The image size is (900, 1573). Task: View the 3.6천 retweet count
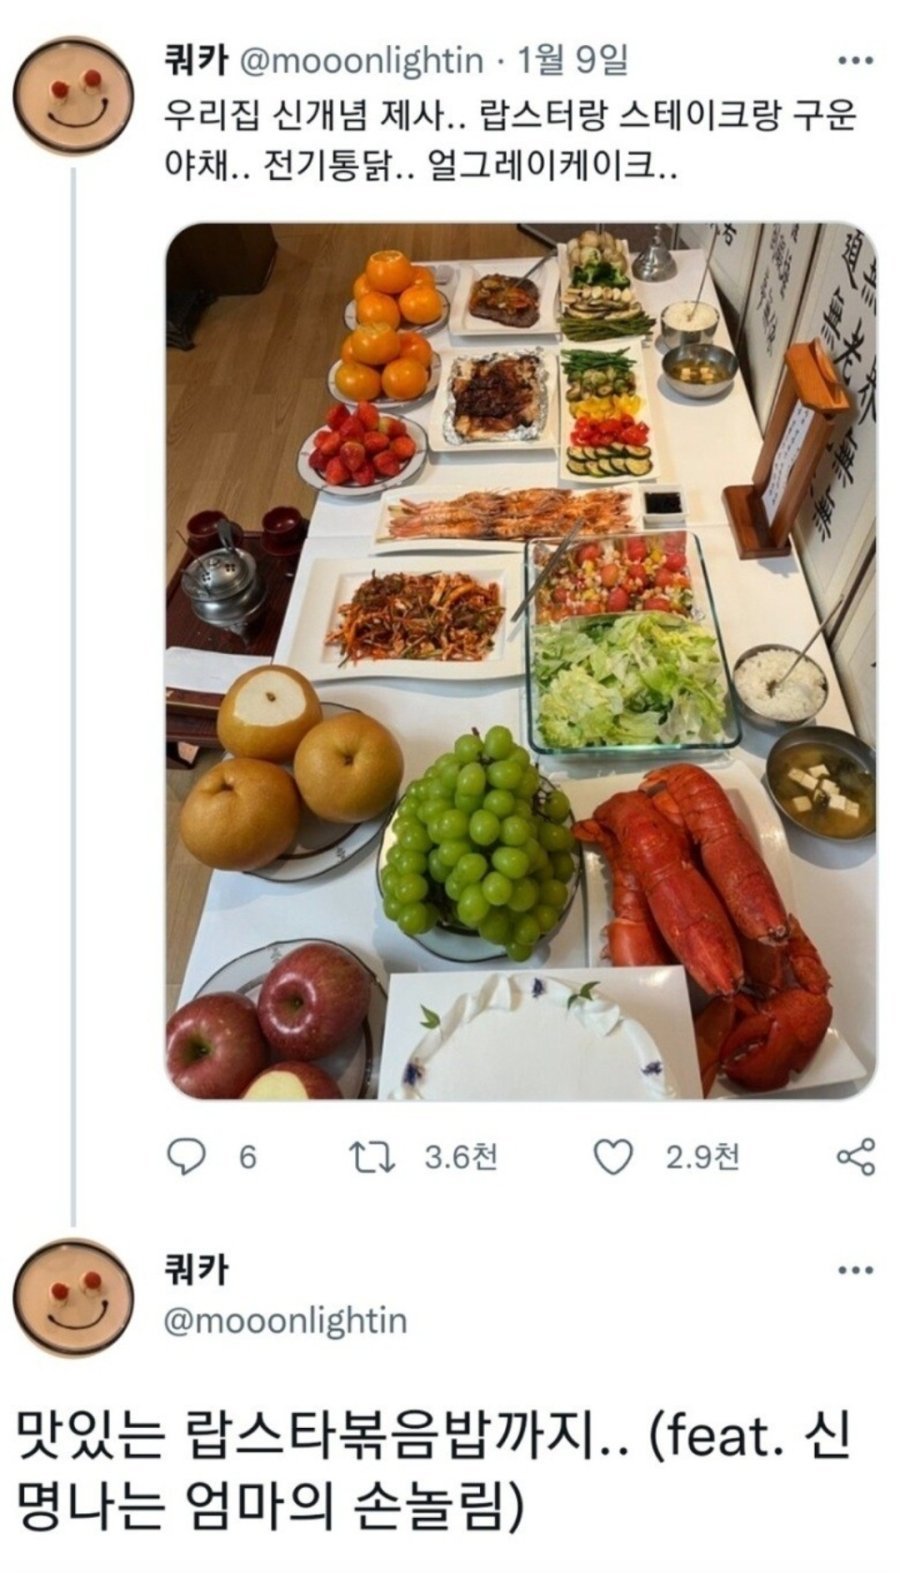(x=460, y=1157)
